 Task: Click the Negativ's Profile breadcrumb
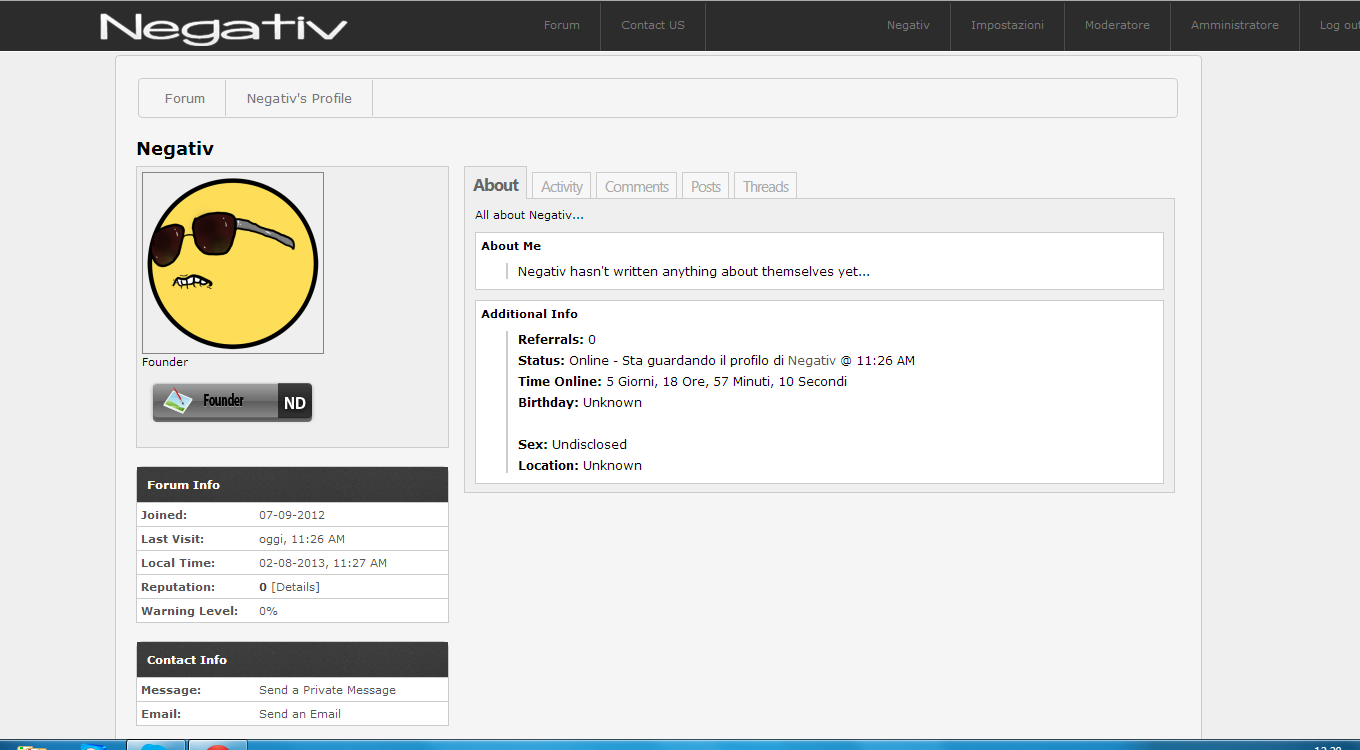click(x=299, y=99)
